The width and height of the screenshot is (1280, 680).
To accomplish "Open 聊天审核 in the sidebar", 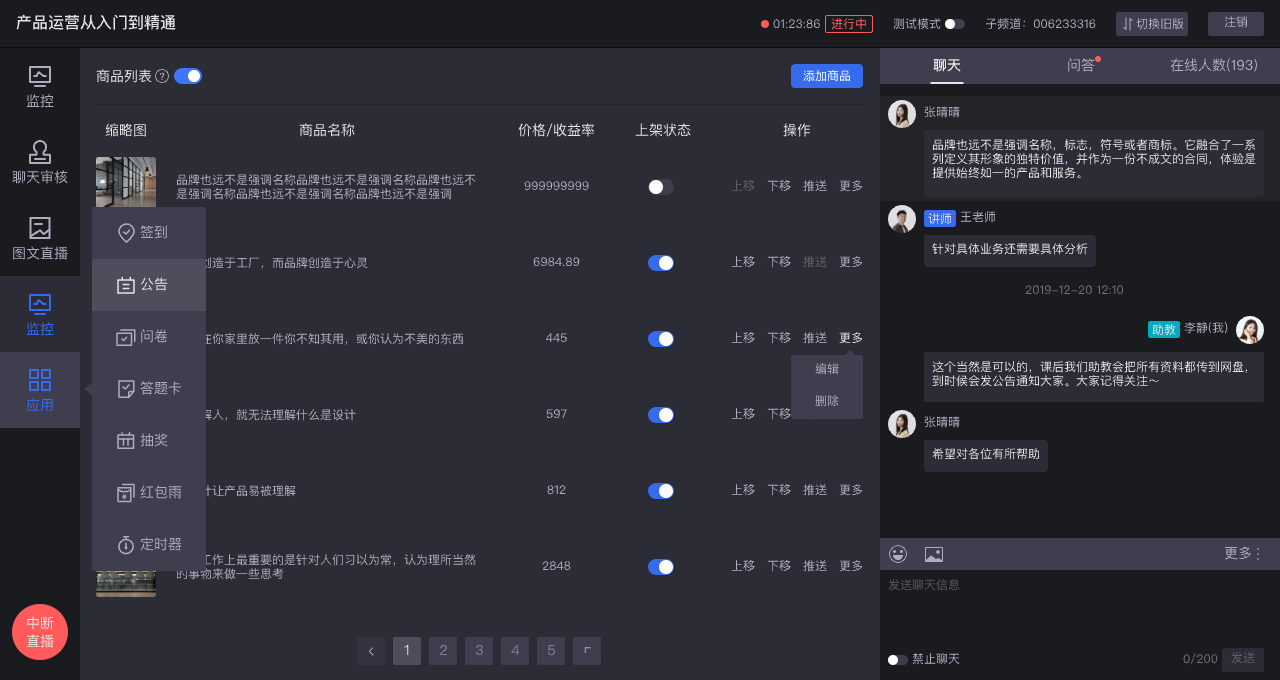I will [40, 163].
